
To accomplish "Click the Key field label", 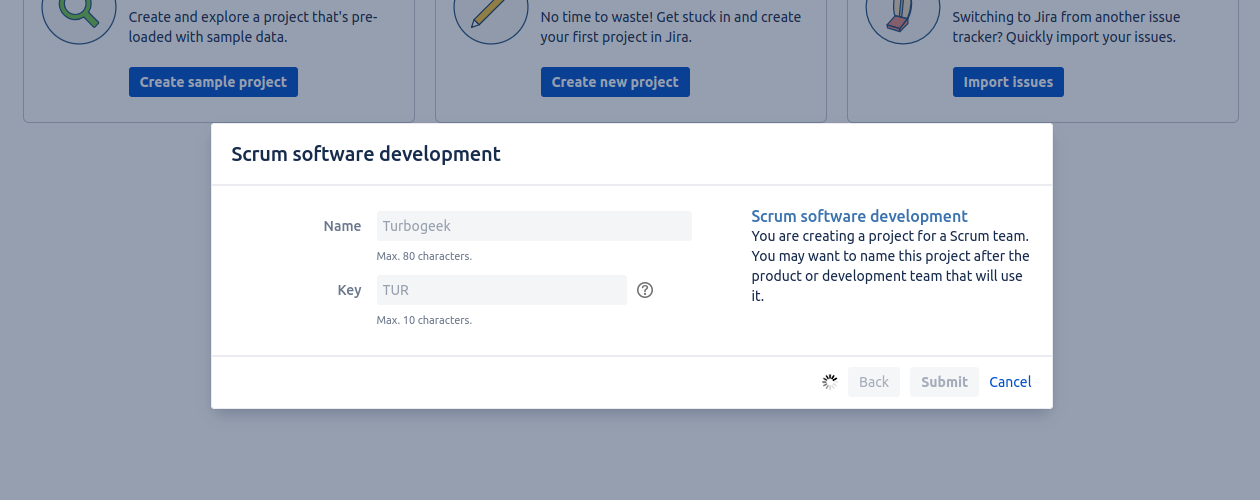I will click(x=349, y=290).
